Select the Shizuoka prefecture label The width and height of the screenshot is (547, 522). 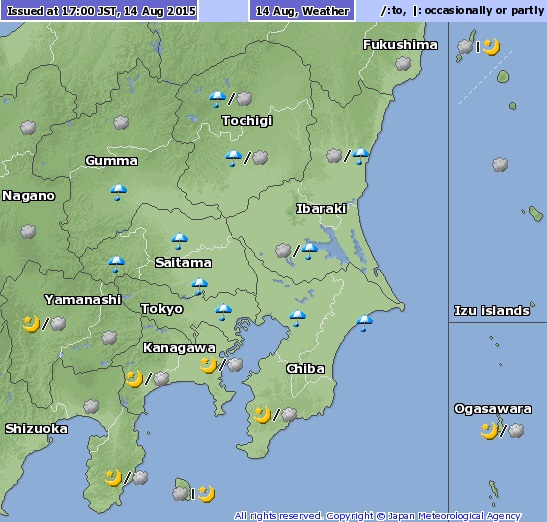[36, 428]
